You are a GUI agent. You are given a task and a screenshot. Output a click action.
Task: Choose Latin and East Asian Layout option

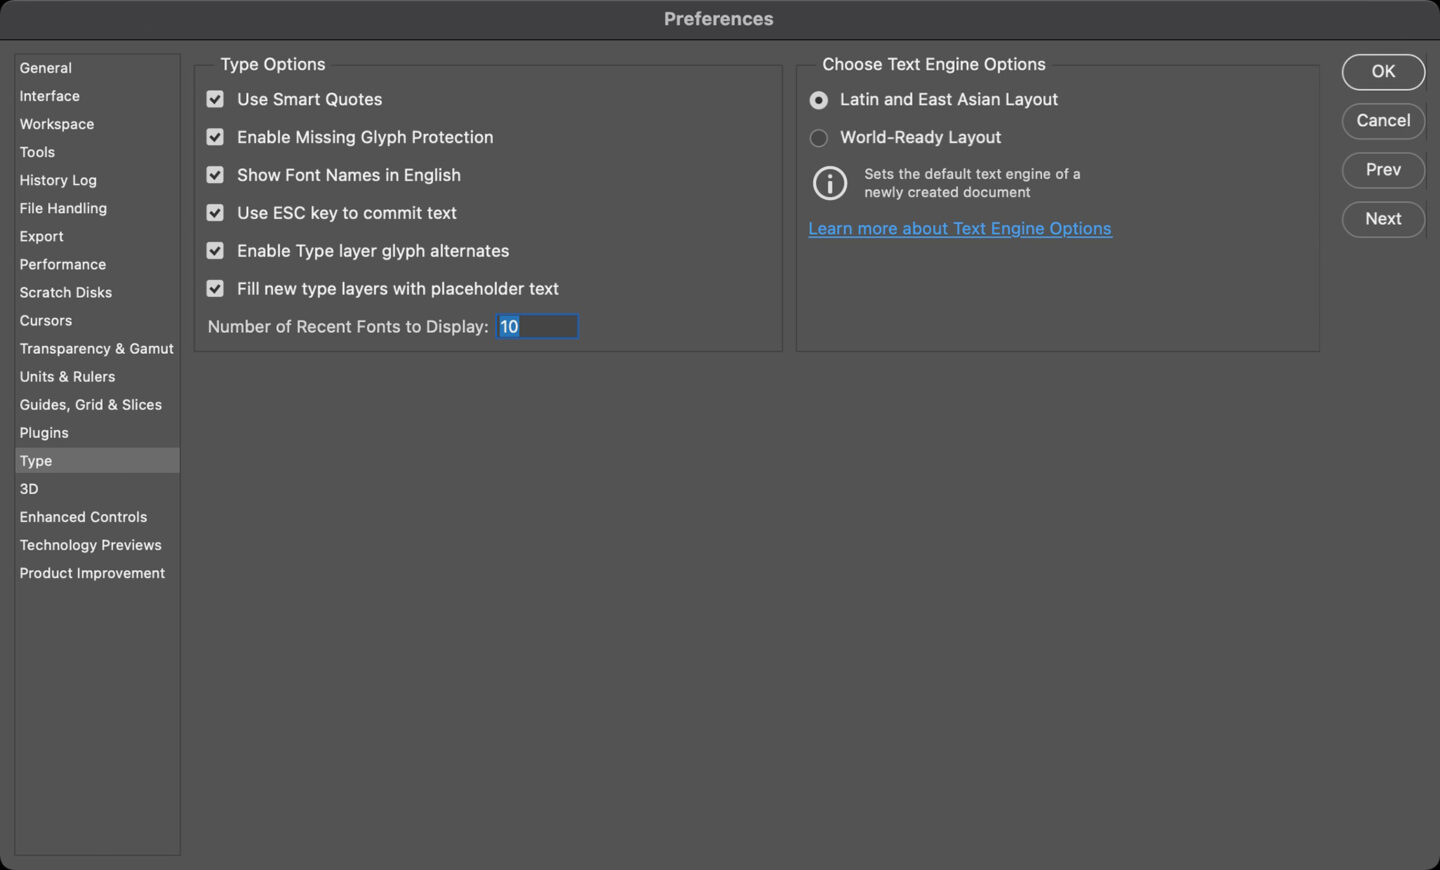(x=819, y=100)
